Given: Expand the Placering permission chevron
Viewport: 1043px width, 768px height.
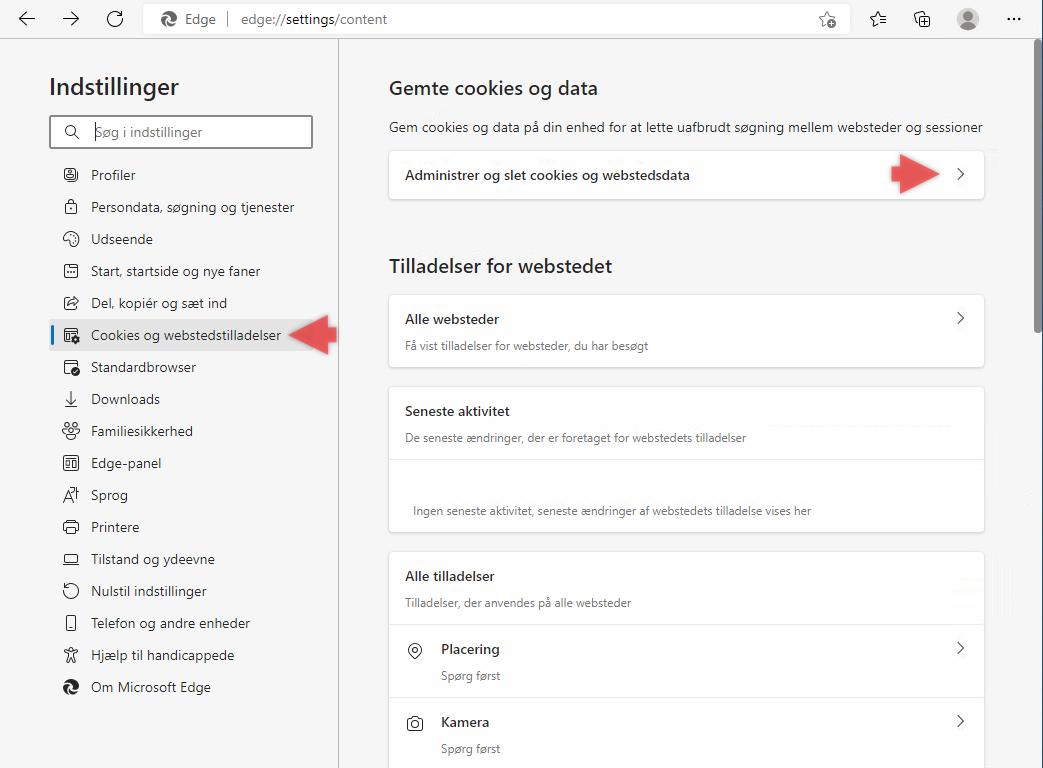Looking at the screenshot, I should [961, 648].
